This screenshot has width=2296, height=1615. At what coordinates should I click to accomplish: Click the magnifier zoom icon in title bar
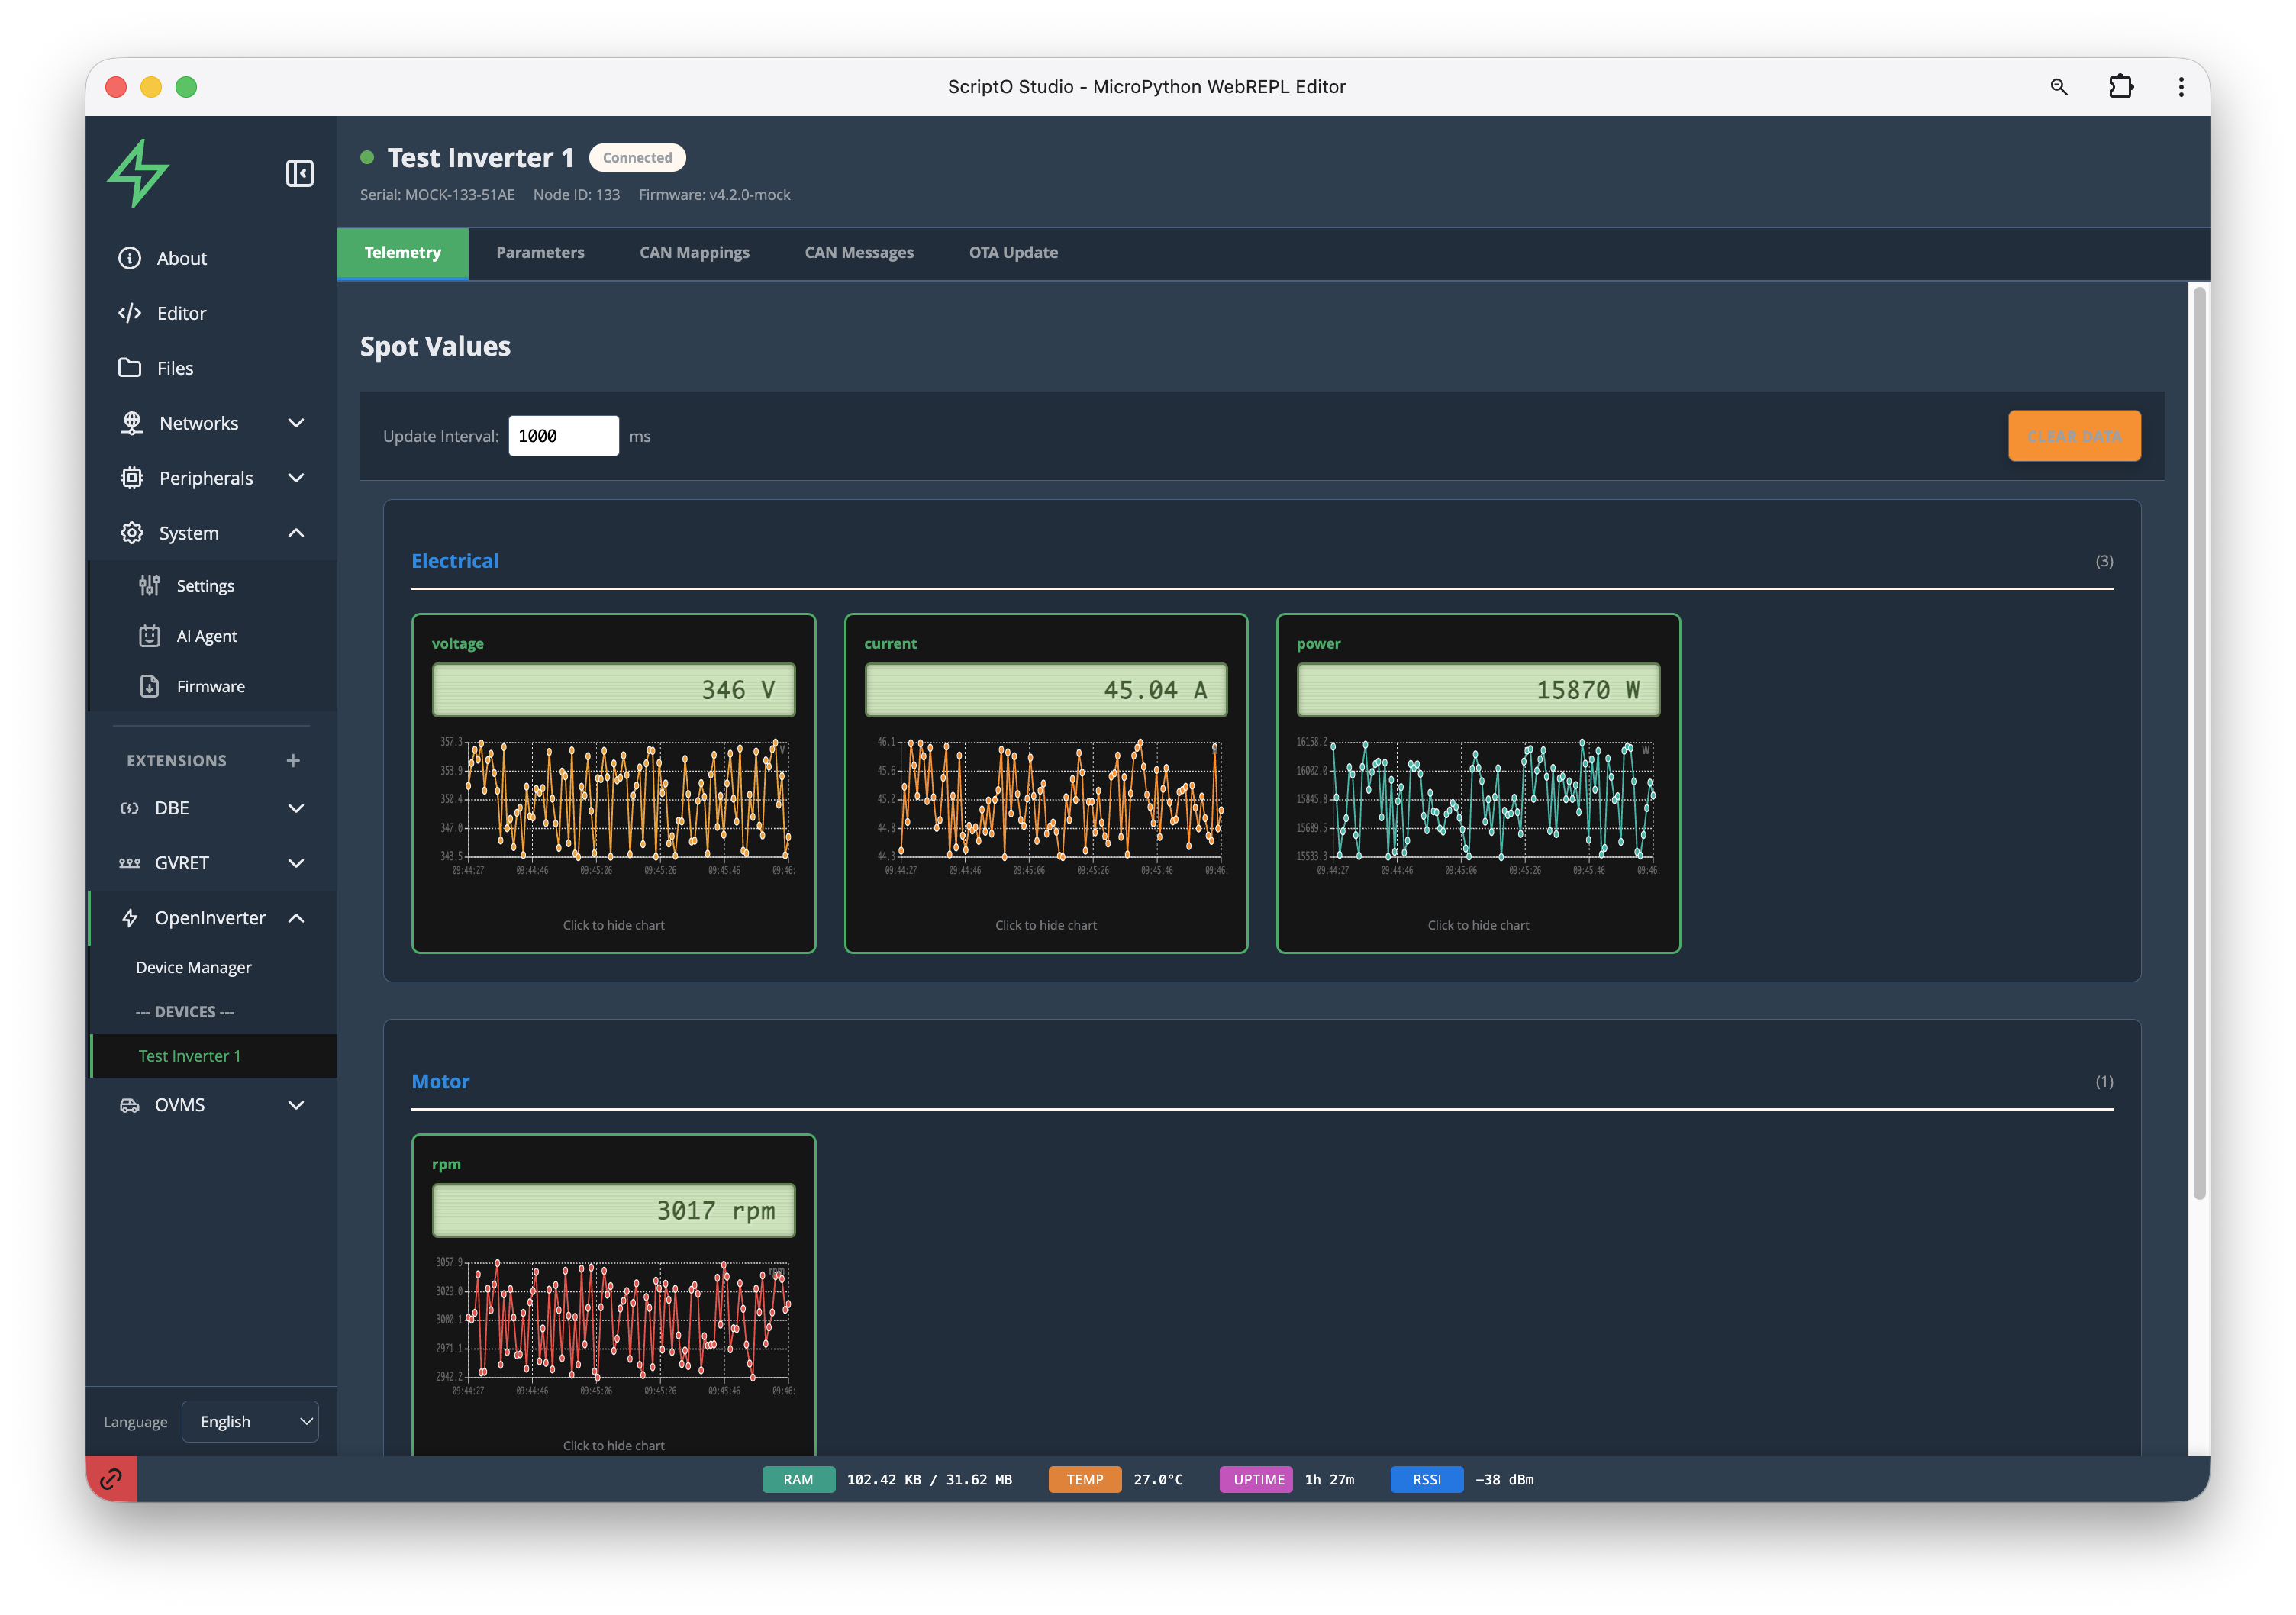[2058, 87]
